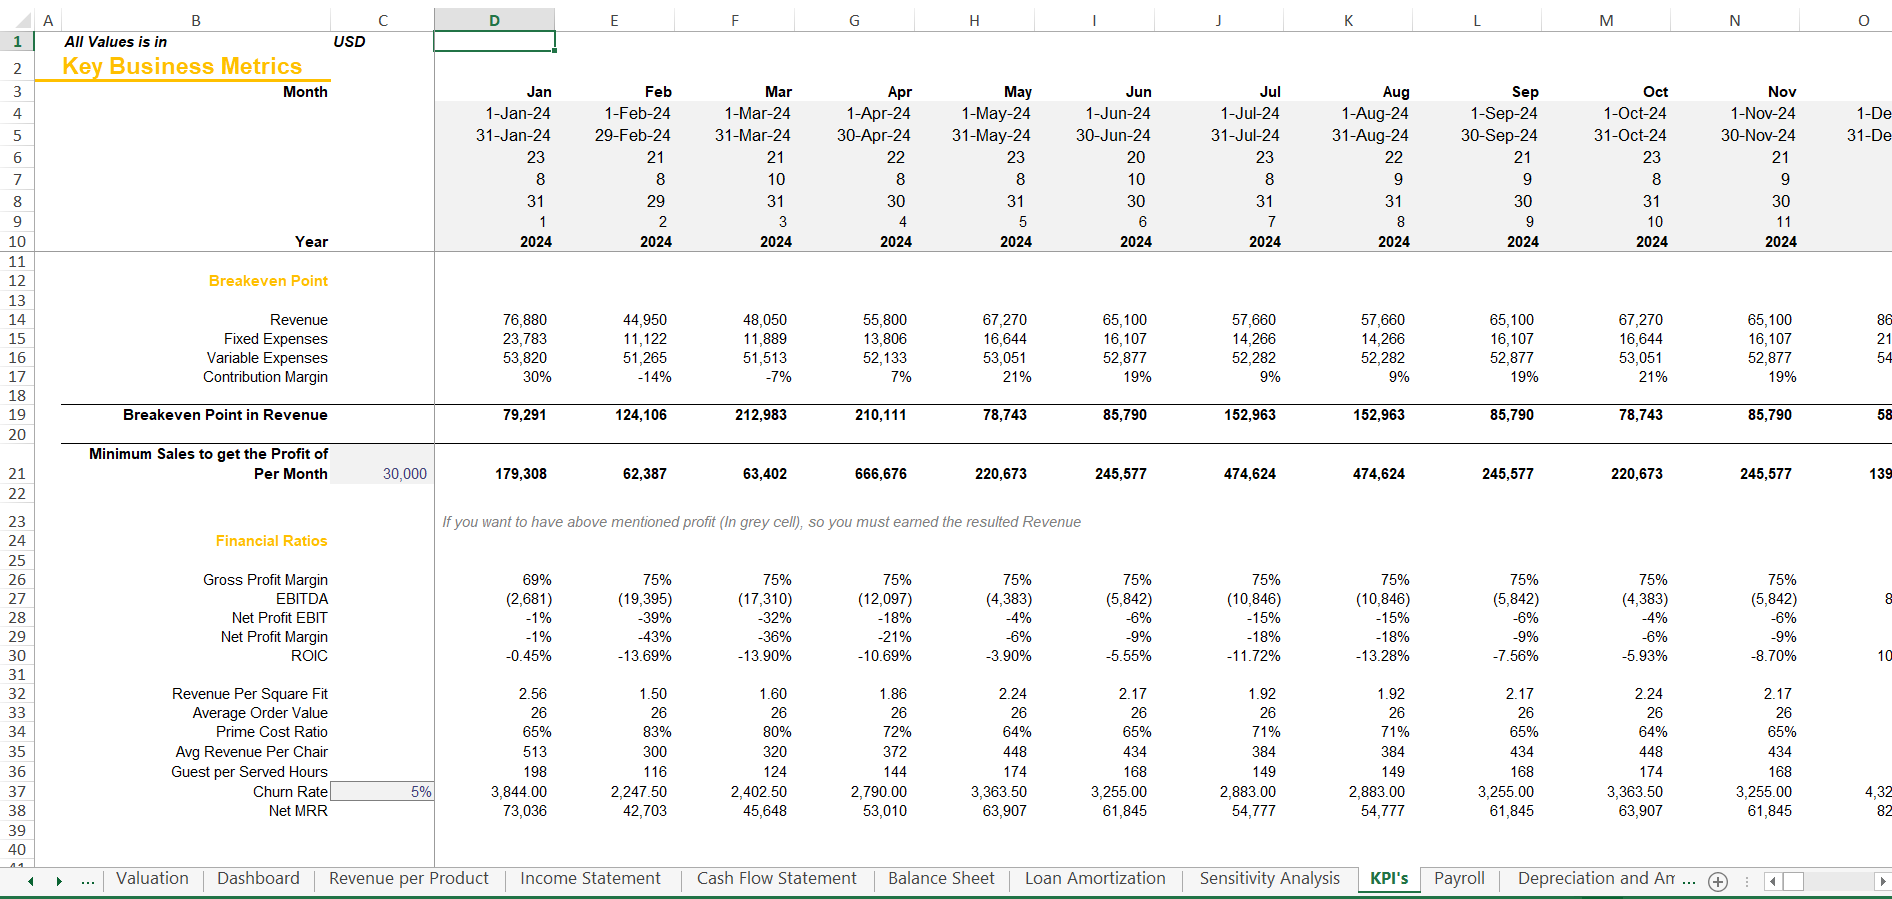Select the Financial Ratios heading
The width and height of the screenshot is (1892, 899).
coord(271,541)
